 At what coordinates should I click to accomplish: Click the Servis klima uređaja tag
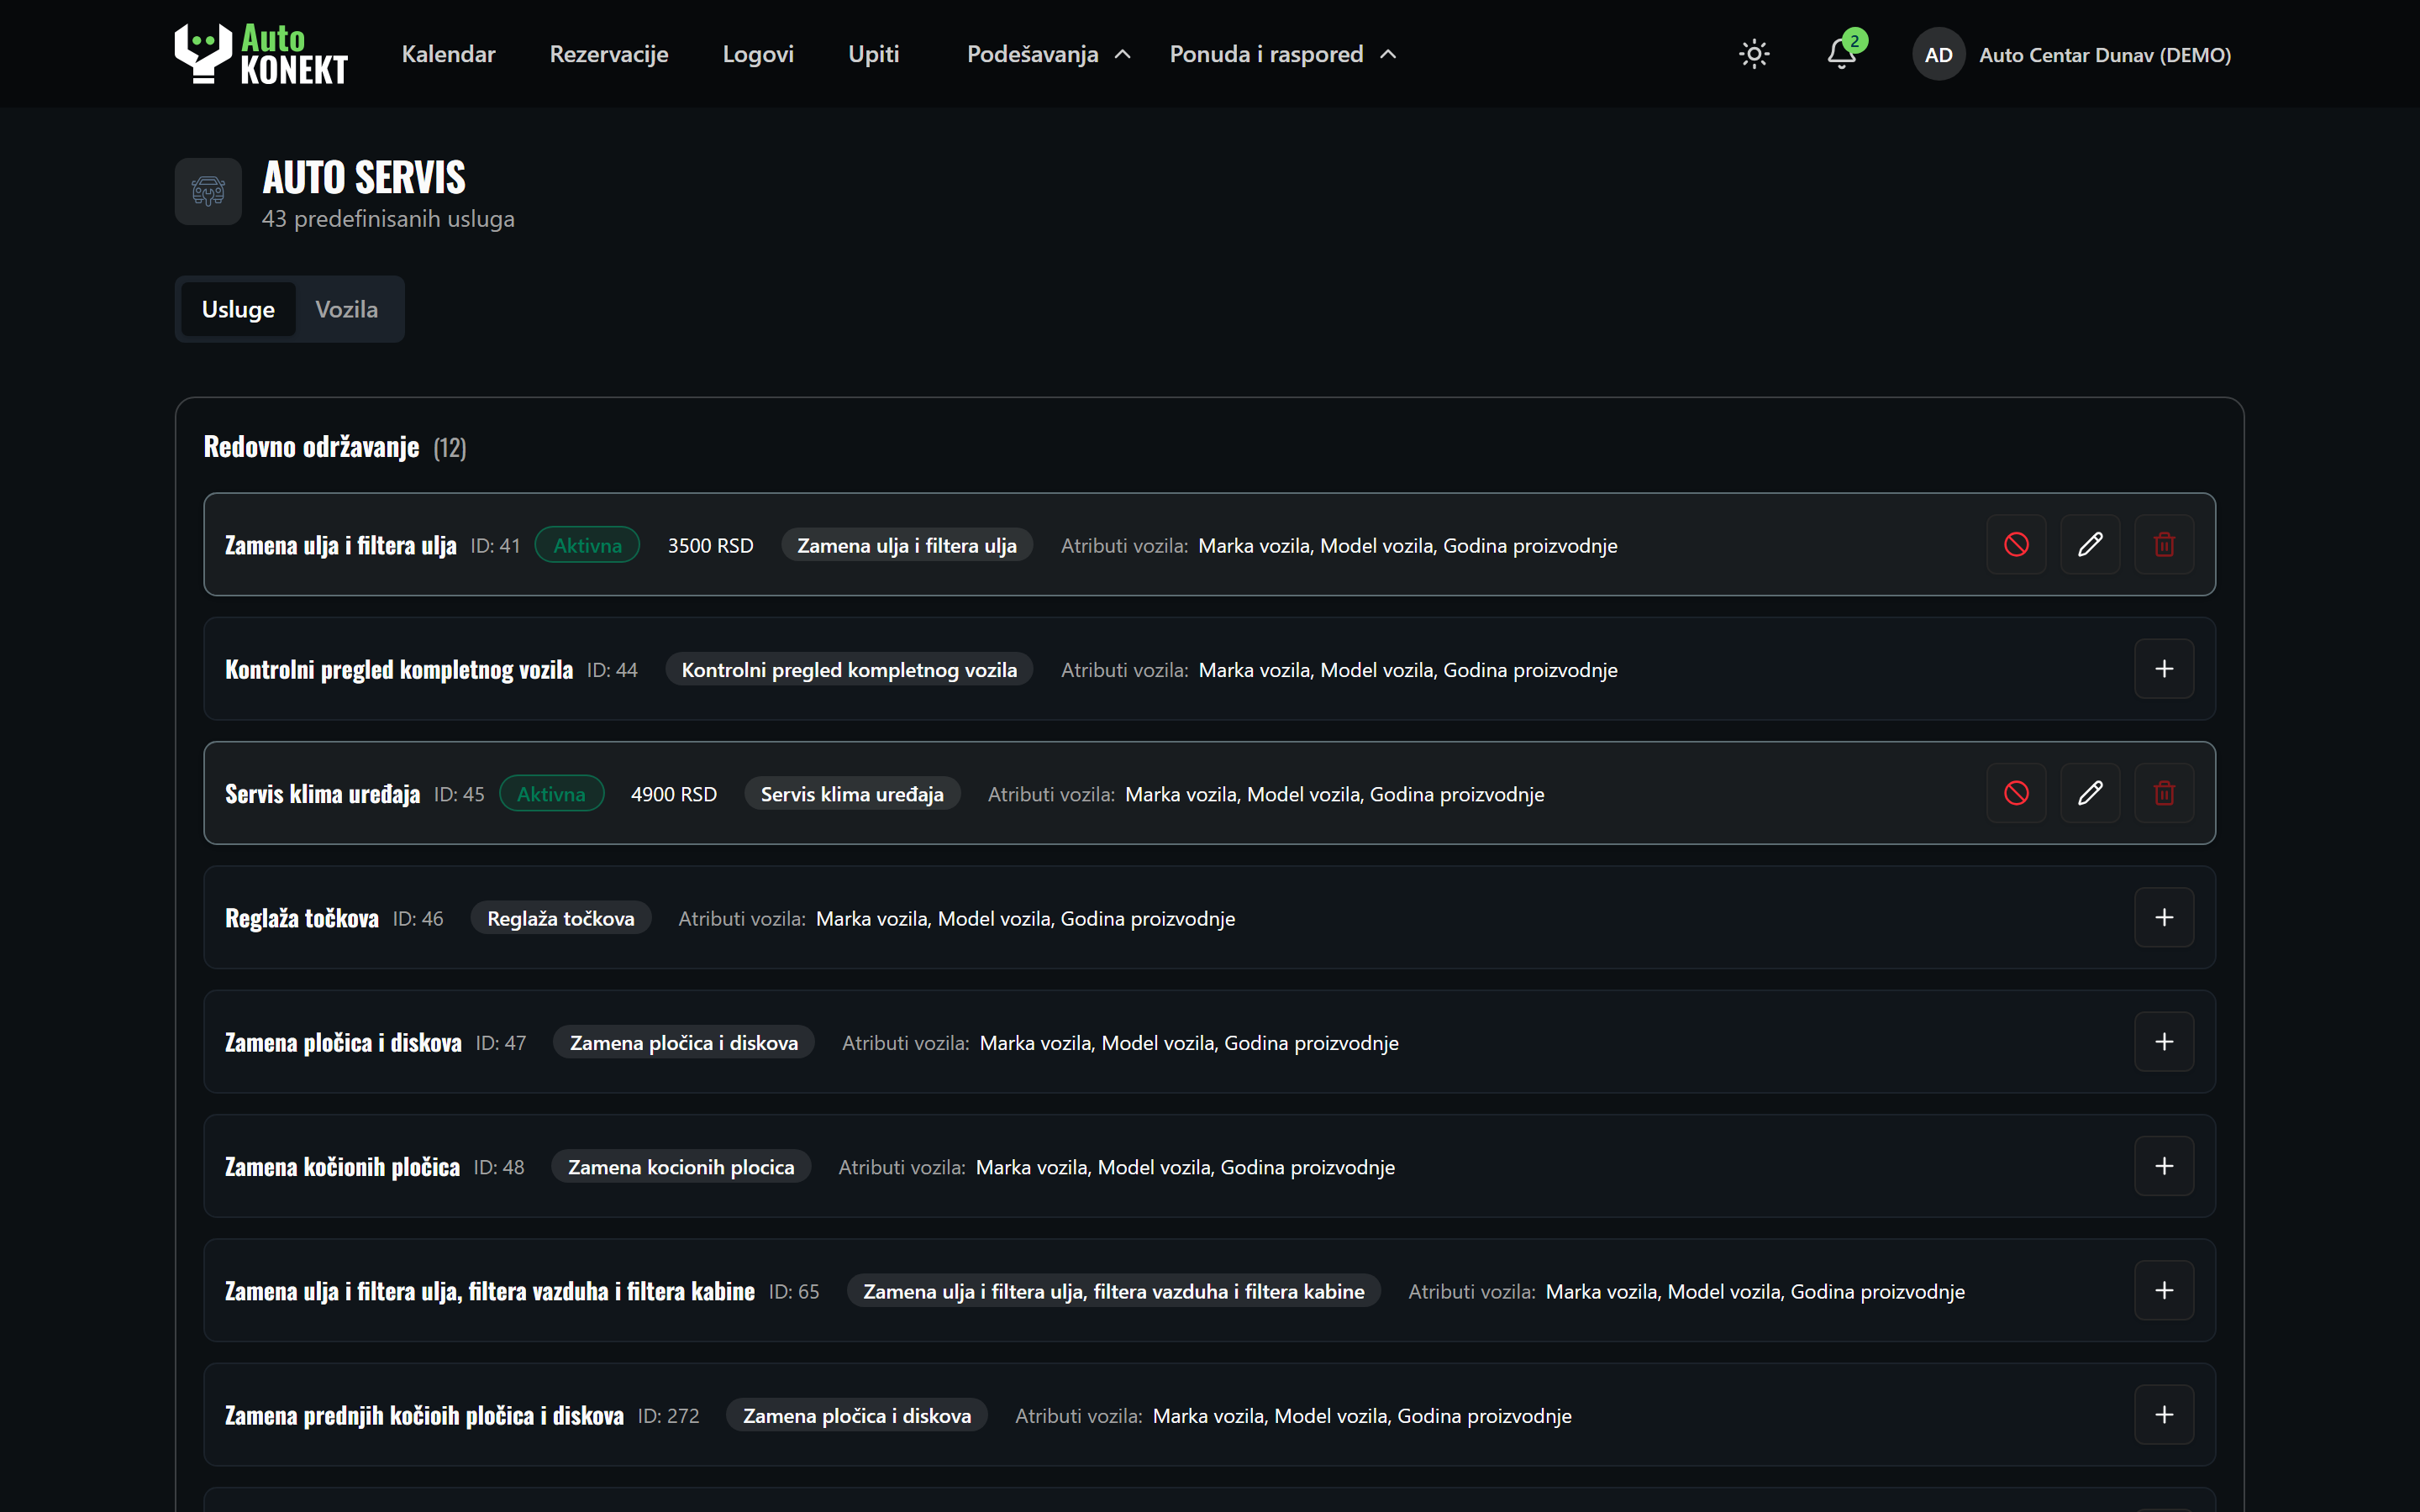tap(851, 794)
